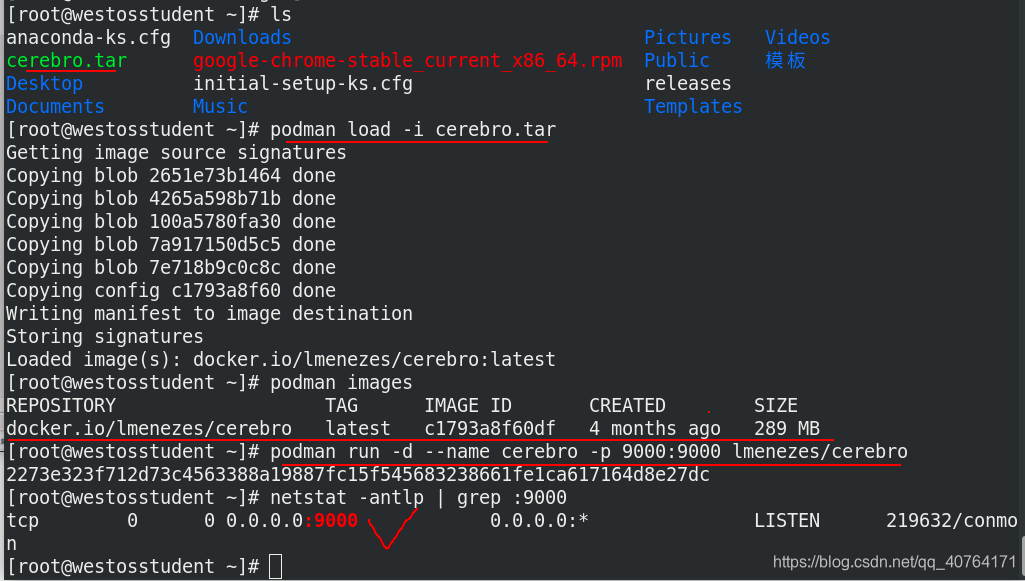Click the tcp protocol entry

(x=22, y=521)
